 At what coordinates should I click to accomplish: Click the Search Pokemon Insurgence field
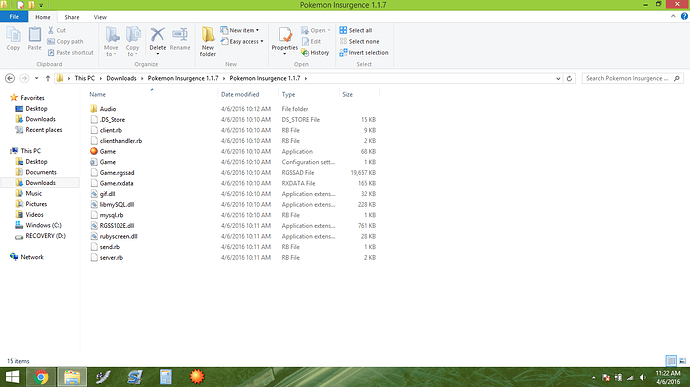point(633,78)
